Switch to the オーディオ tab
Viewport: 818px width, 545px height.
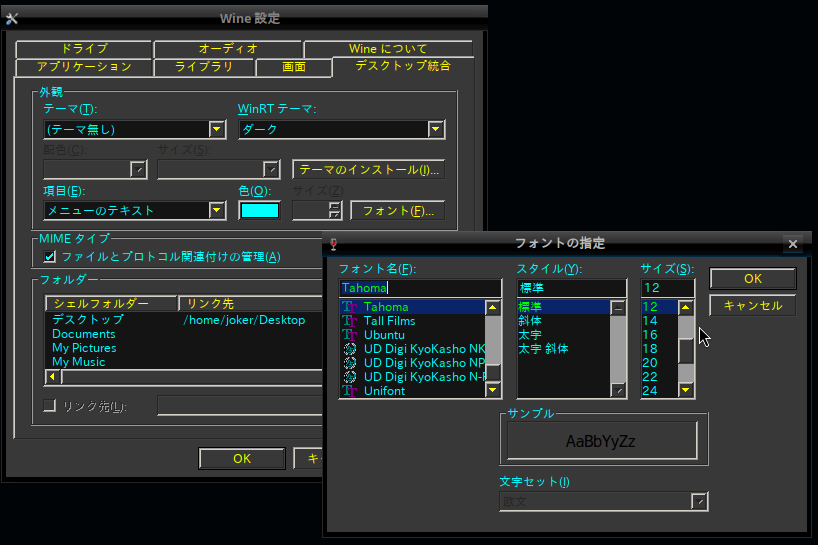point(228,49)
